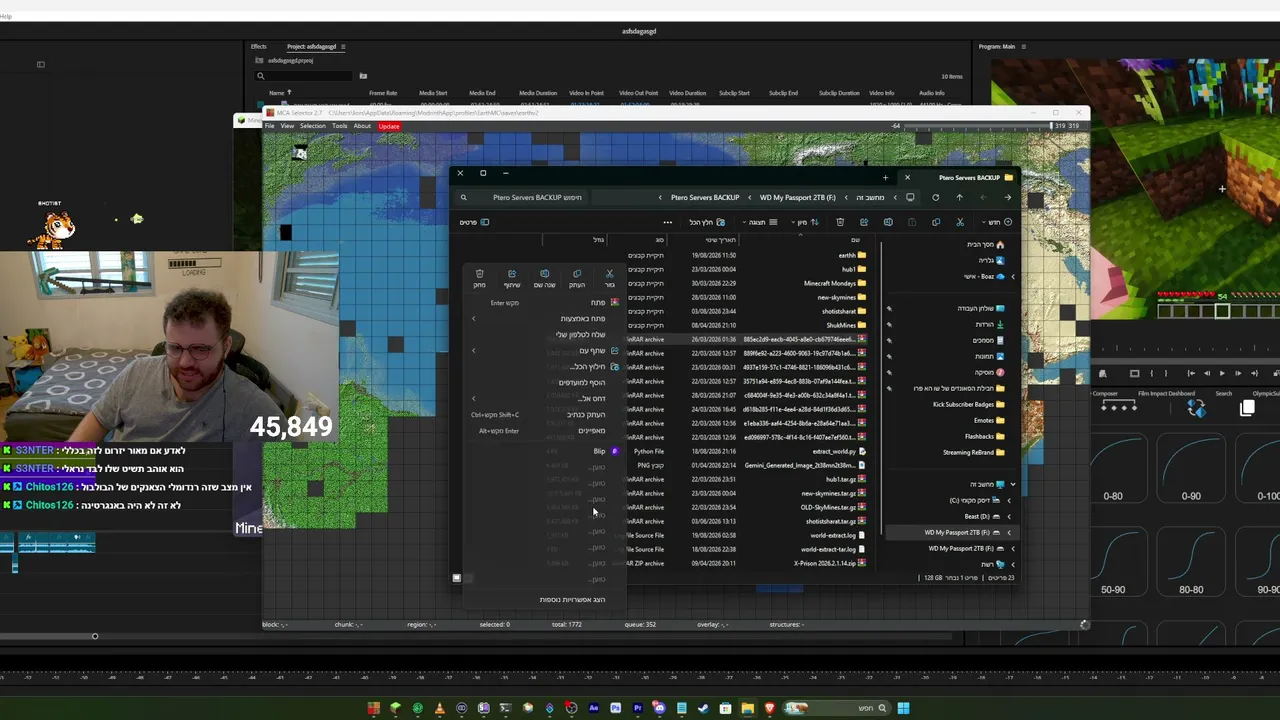Click the Copy icon in context menu
This screenshot has height=720, width=1280.
tap(577, 274)
